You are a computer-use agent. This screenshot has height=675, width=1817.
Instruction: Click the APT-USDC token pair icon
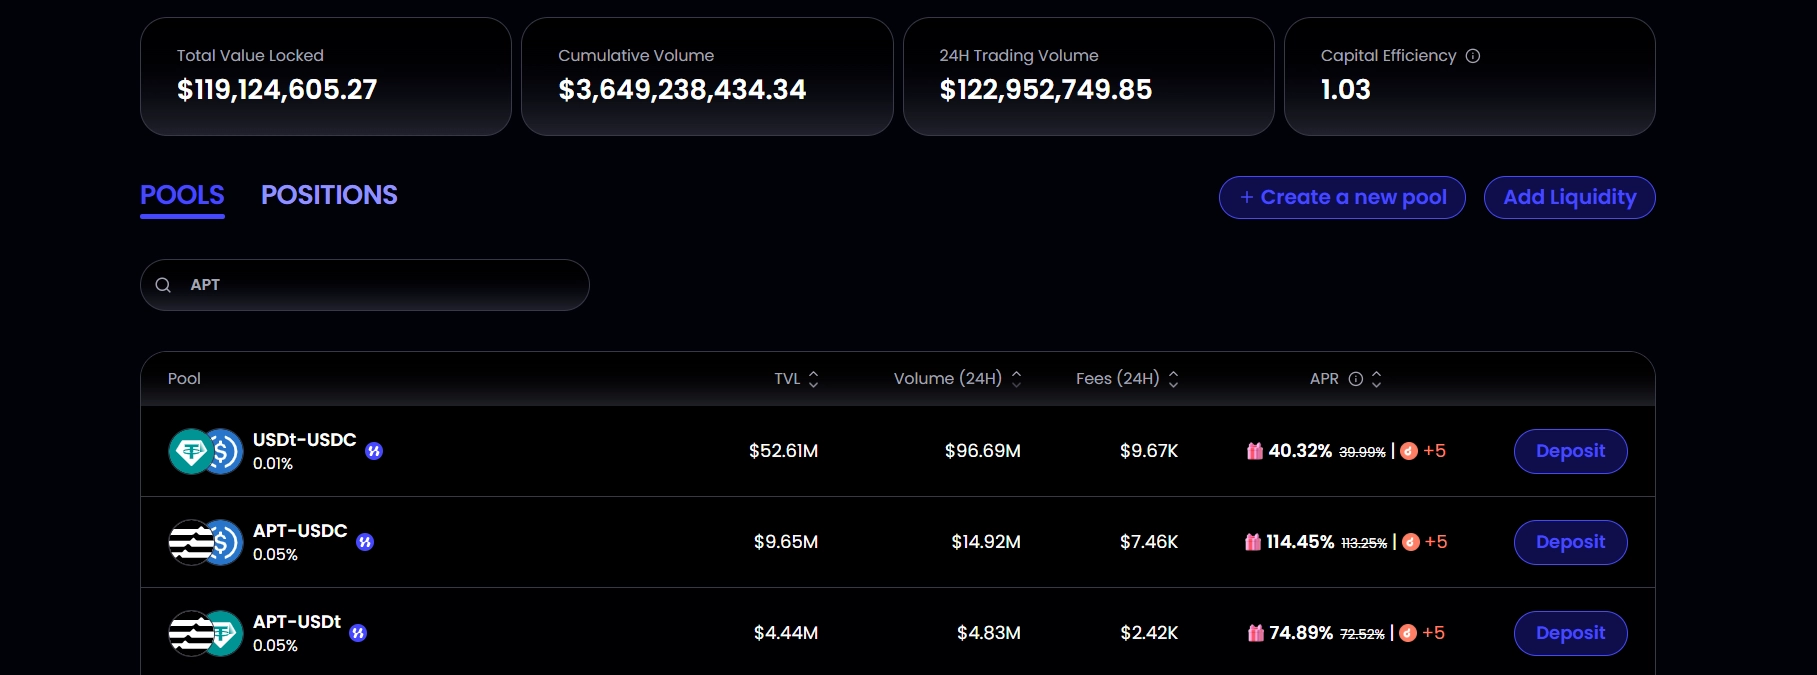coord(206,543)
